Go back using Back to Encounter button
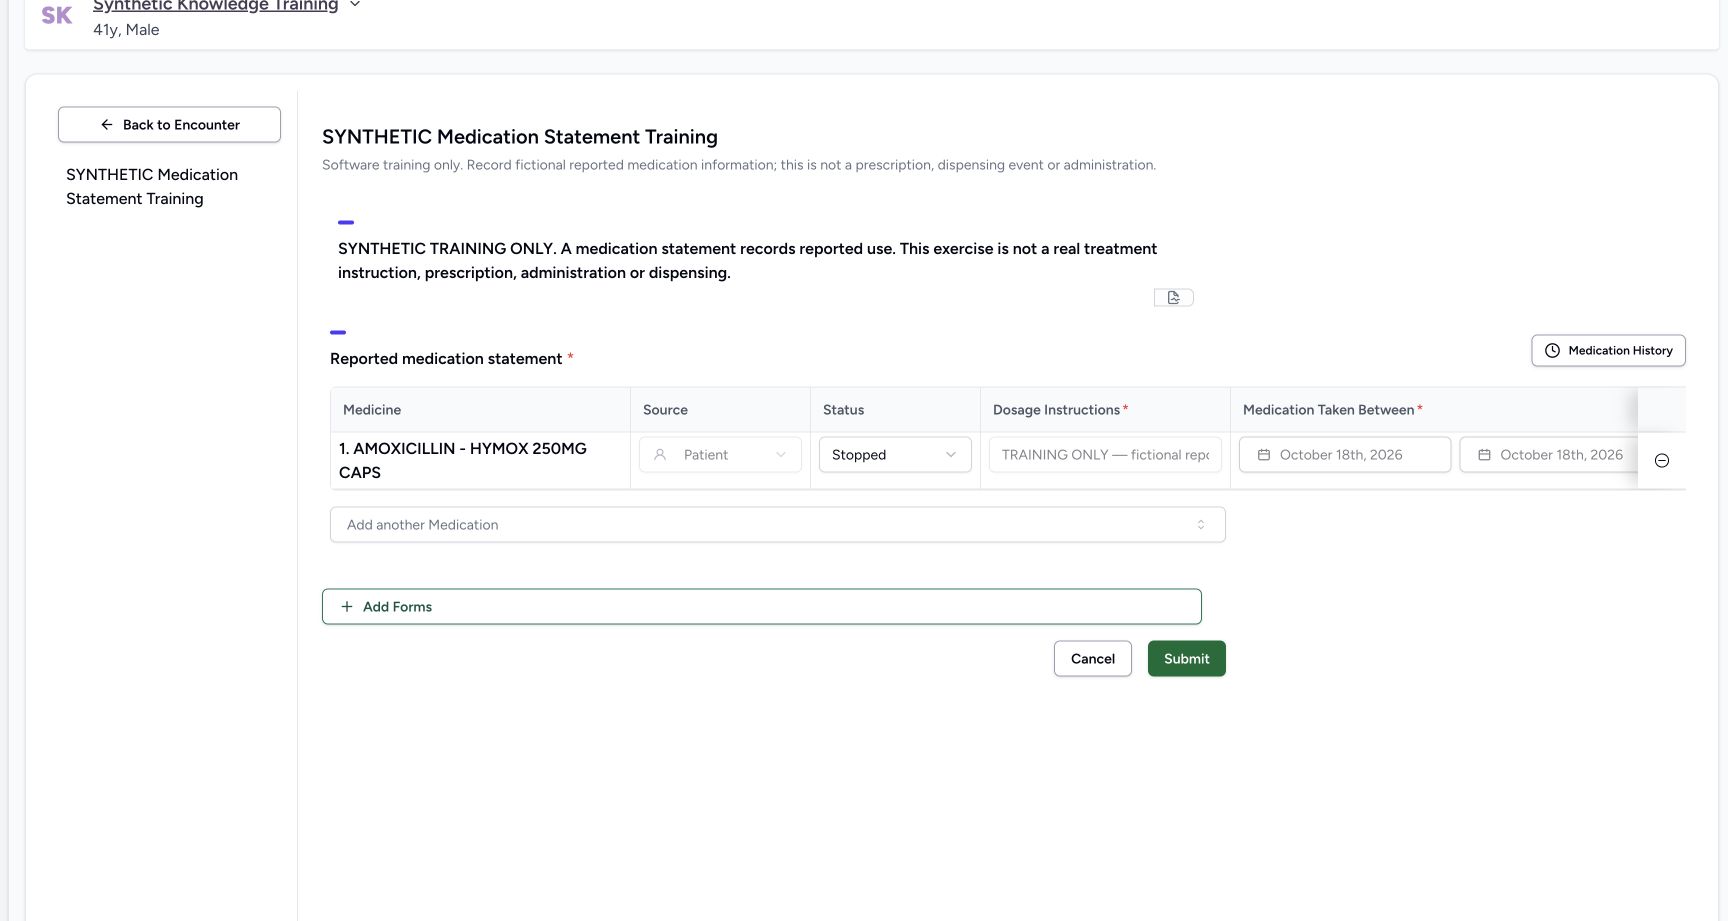The image size is (1728, 921). coord(169,125)
